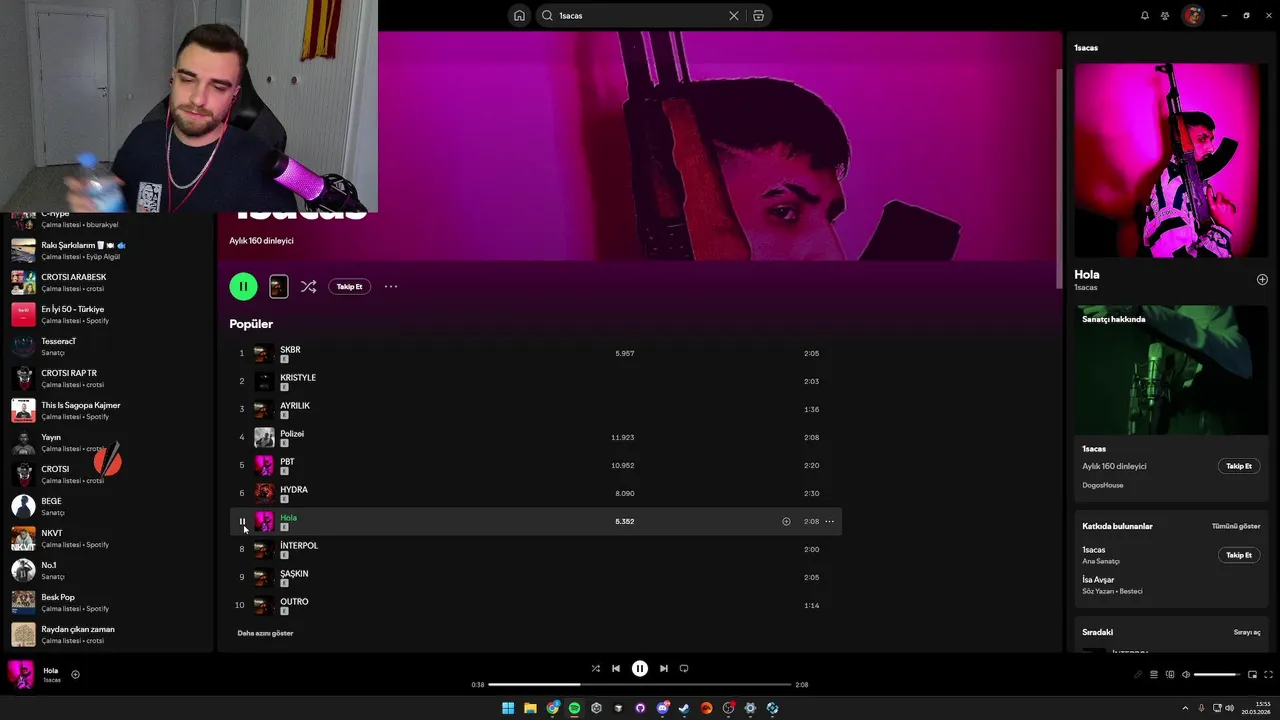The width and height of the screenshot is (1280, 720).
Task: Skip to previous track in player bar
Action: click(616, 668)
